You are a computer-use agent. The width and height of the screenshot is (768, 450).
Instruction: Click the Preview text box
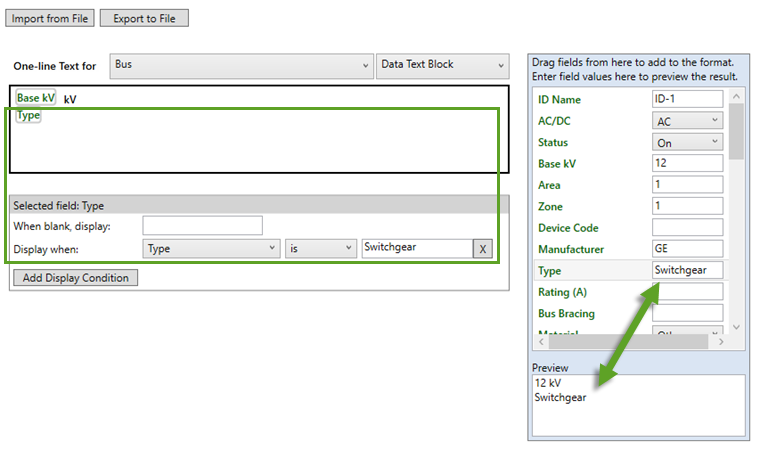click(638, 405)
